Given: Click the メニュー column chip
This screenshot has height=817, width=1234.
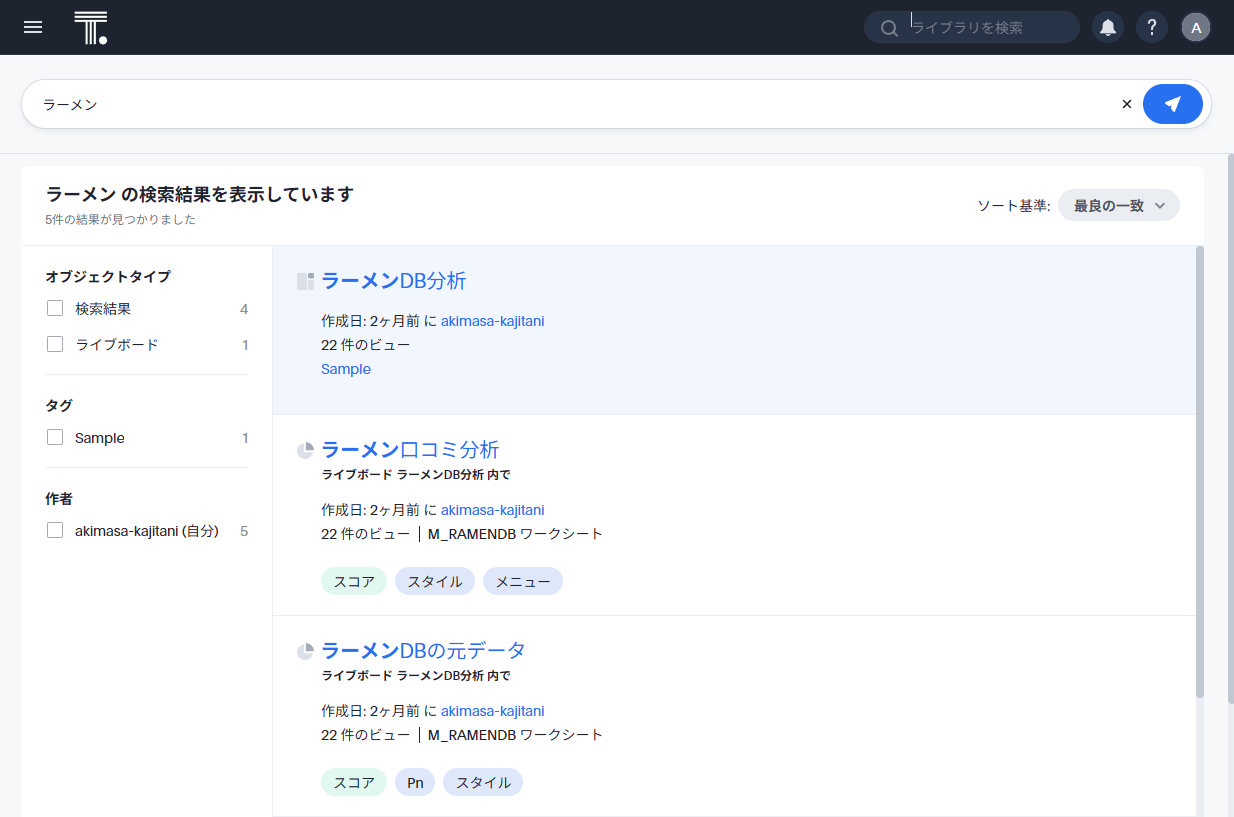Looking at the screenshot, I should click(523, 581).
